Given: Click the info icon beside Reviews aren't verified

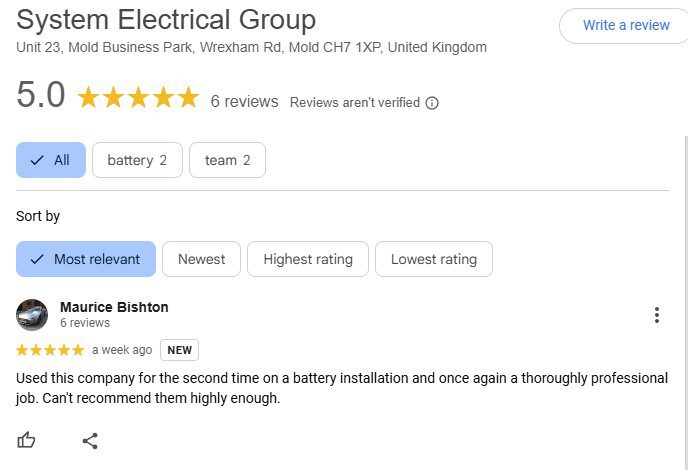Looking at the screenshot, I should (432, 103).
